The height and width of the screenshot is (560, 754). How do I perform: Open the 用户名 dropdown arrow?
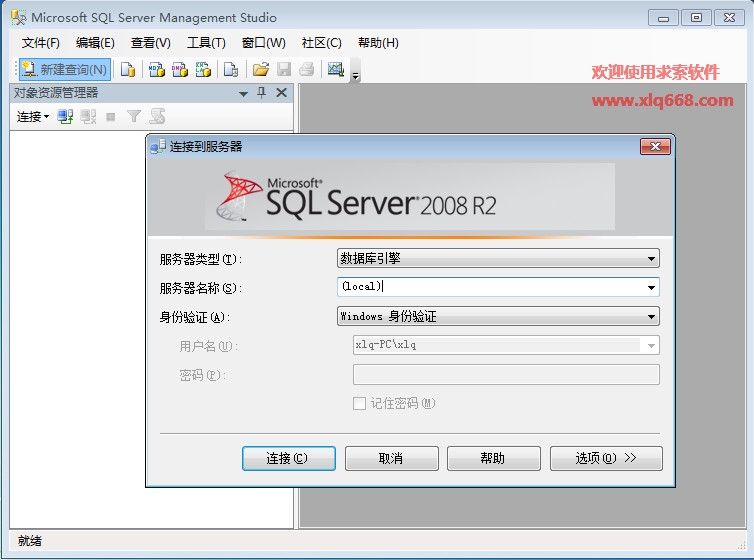[x=651, y=345]
